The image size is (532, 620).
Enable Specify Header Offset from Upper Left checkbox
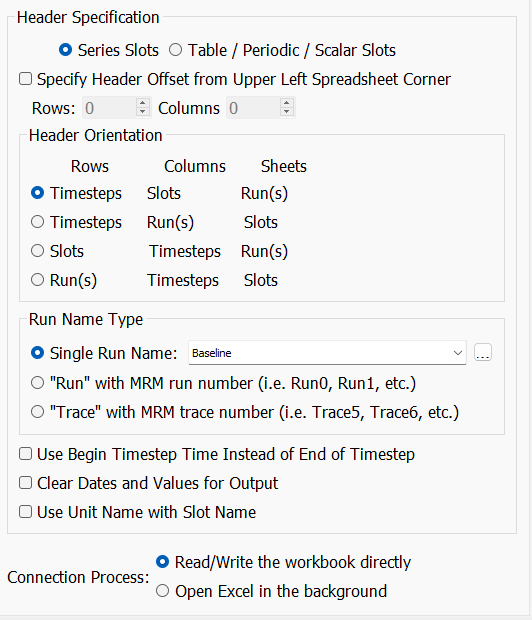point(25,79)
